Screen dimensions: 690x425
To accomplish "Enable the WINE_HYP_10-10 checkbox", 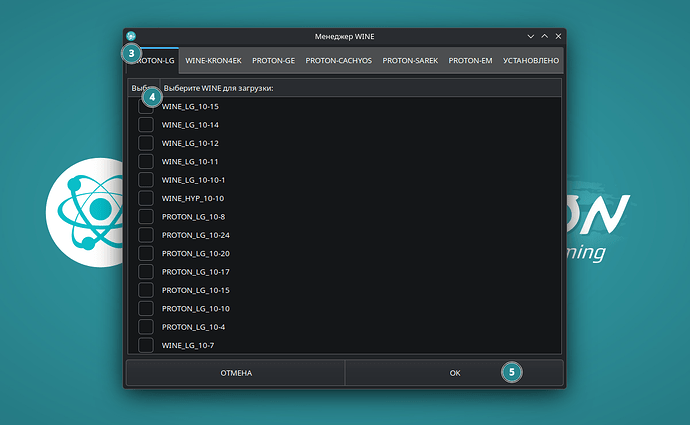I will 146,198.
